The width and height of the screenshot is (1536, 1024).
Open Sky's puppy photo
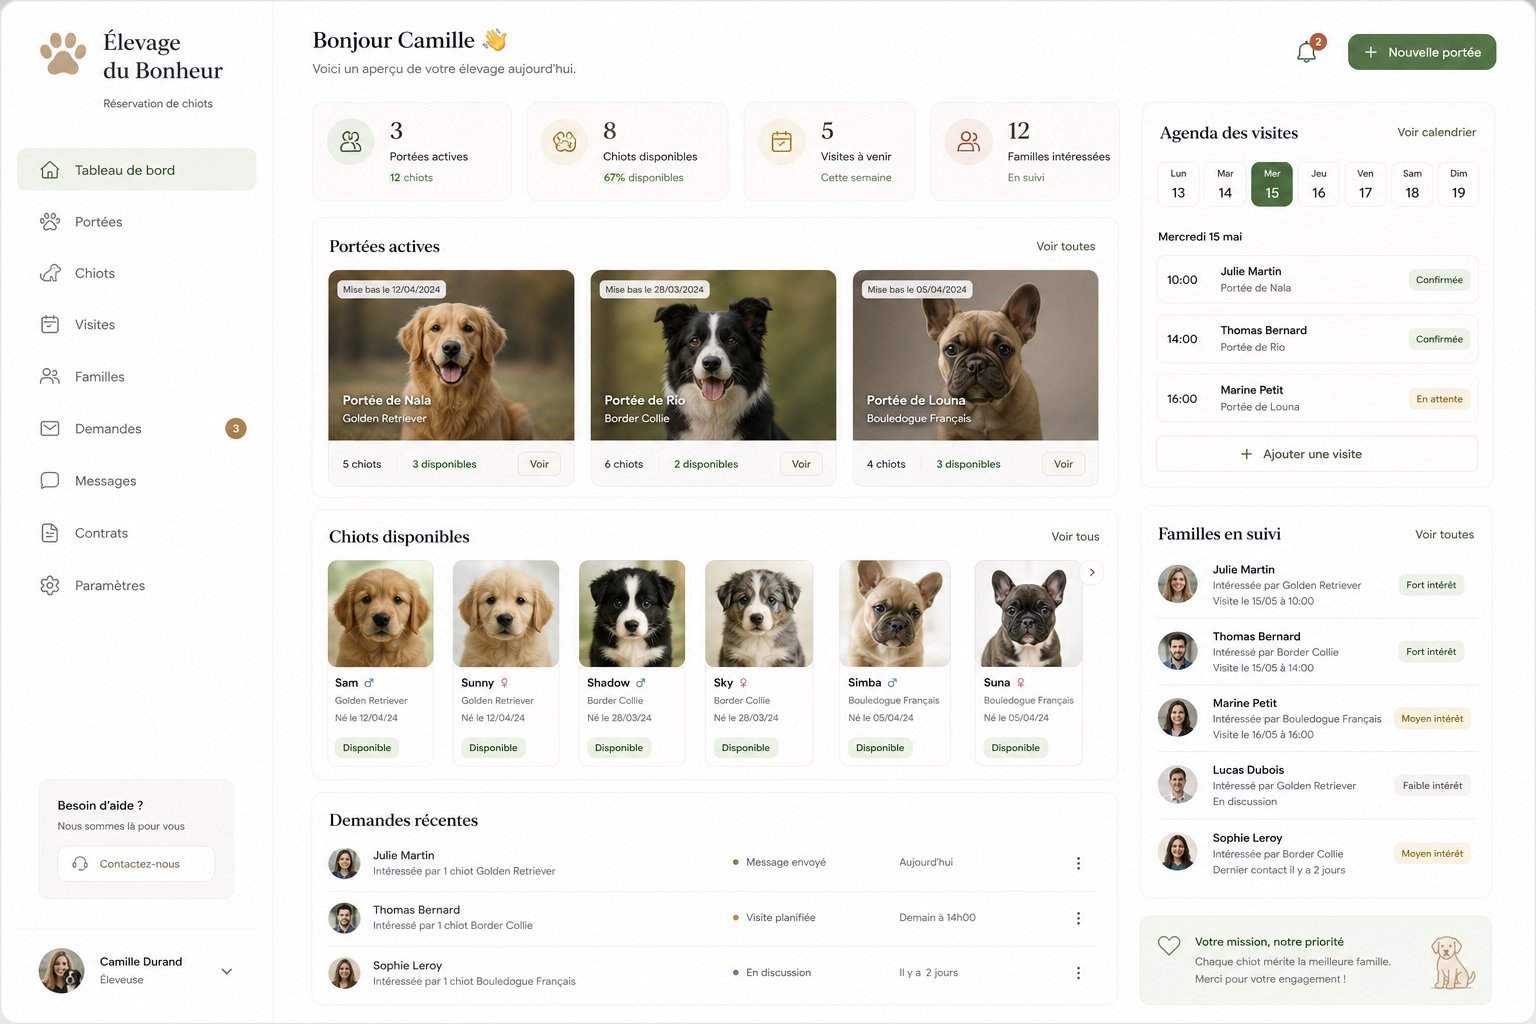click(x=759, y=614)
